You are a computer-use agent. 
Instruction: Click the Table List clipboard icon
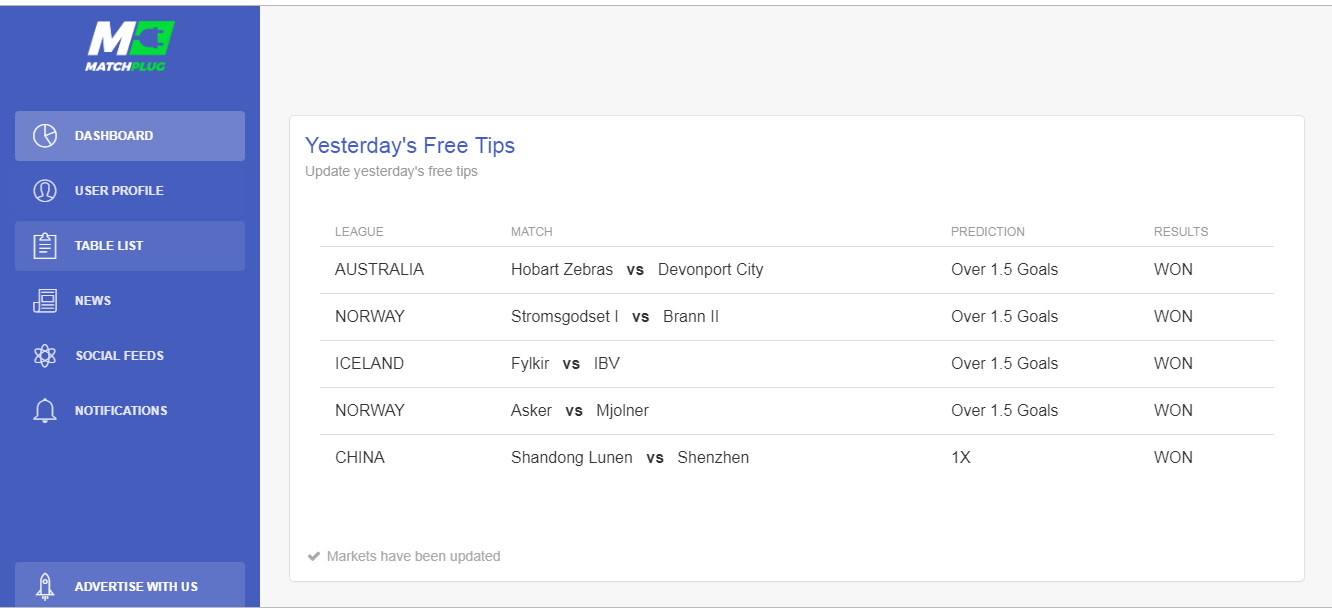coord(45,246)
